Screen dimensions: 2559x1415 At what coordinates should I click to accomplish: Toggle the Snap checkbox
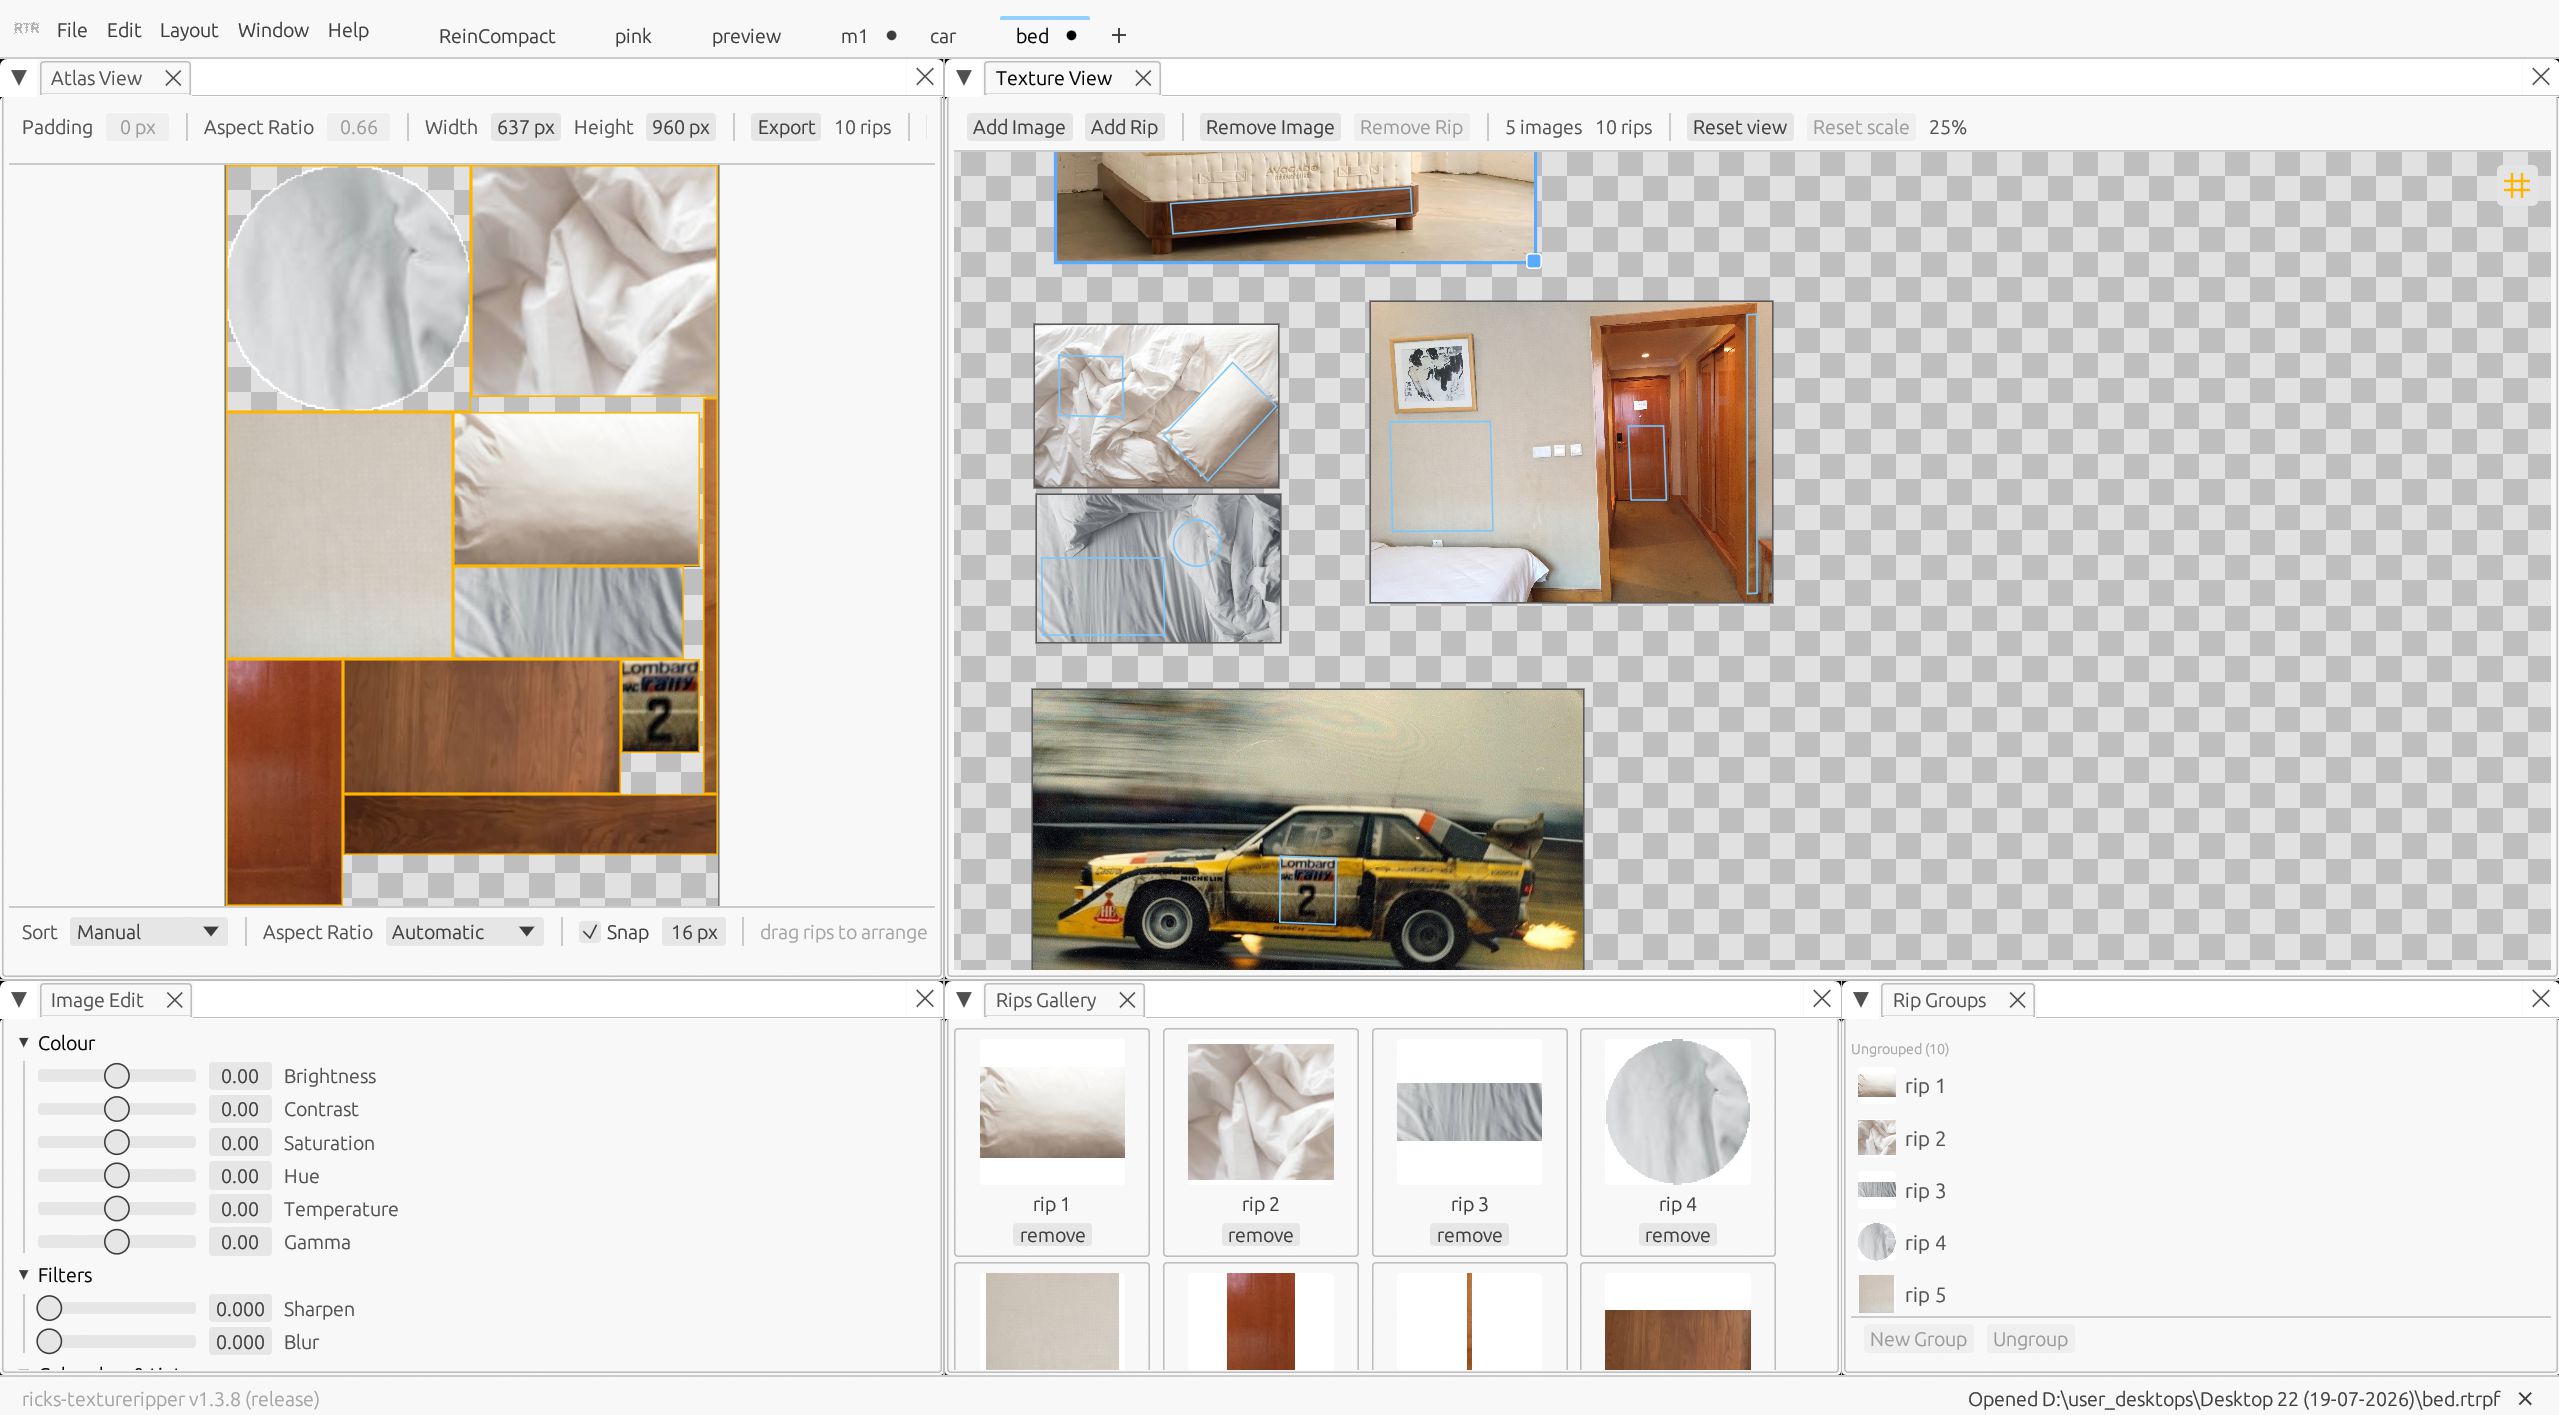click(x=590, y=932)
